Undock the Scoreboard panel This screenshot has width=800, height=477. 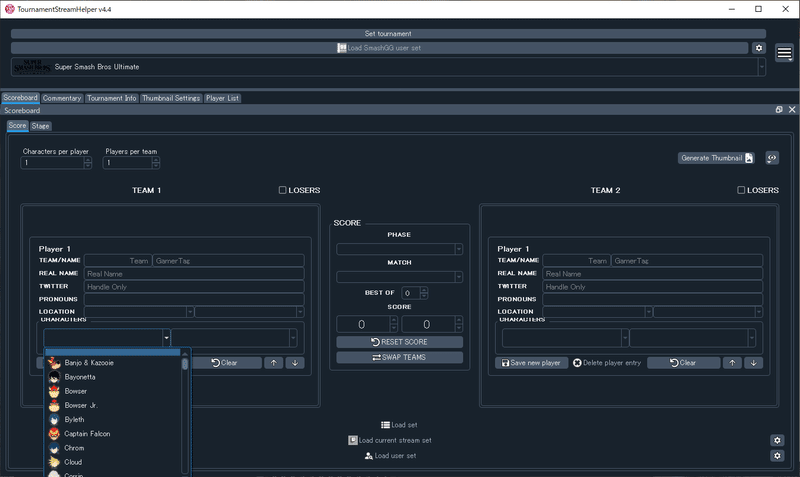click(x=779, y=110)
